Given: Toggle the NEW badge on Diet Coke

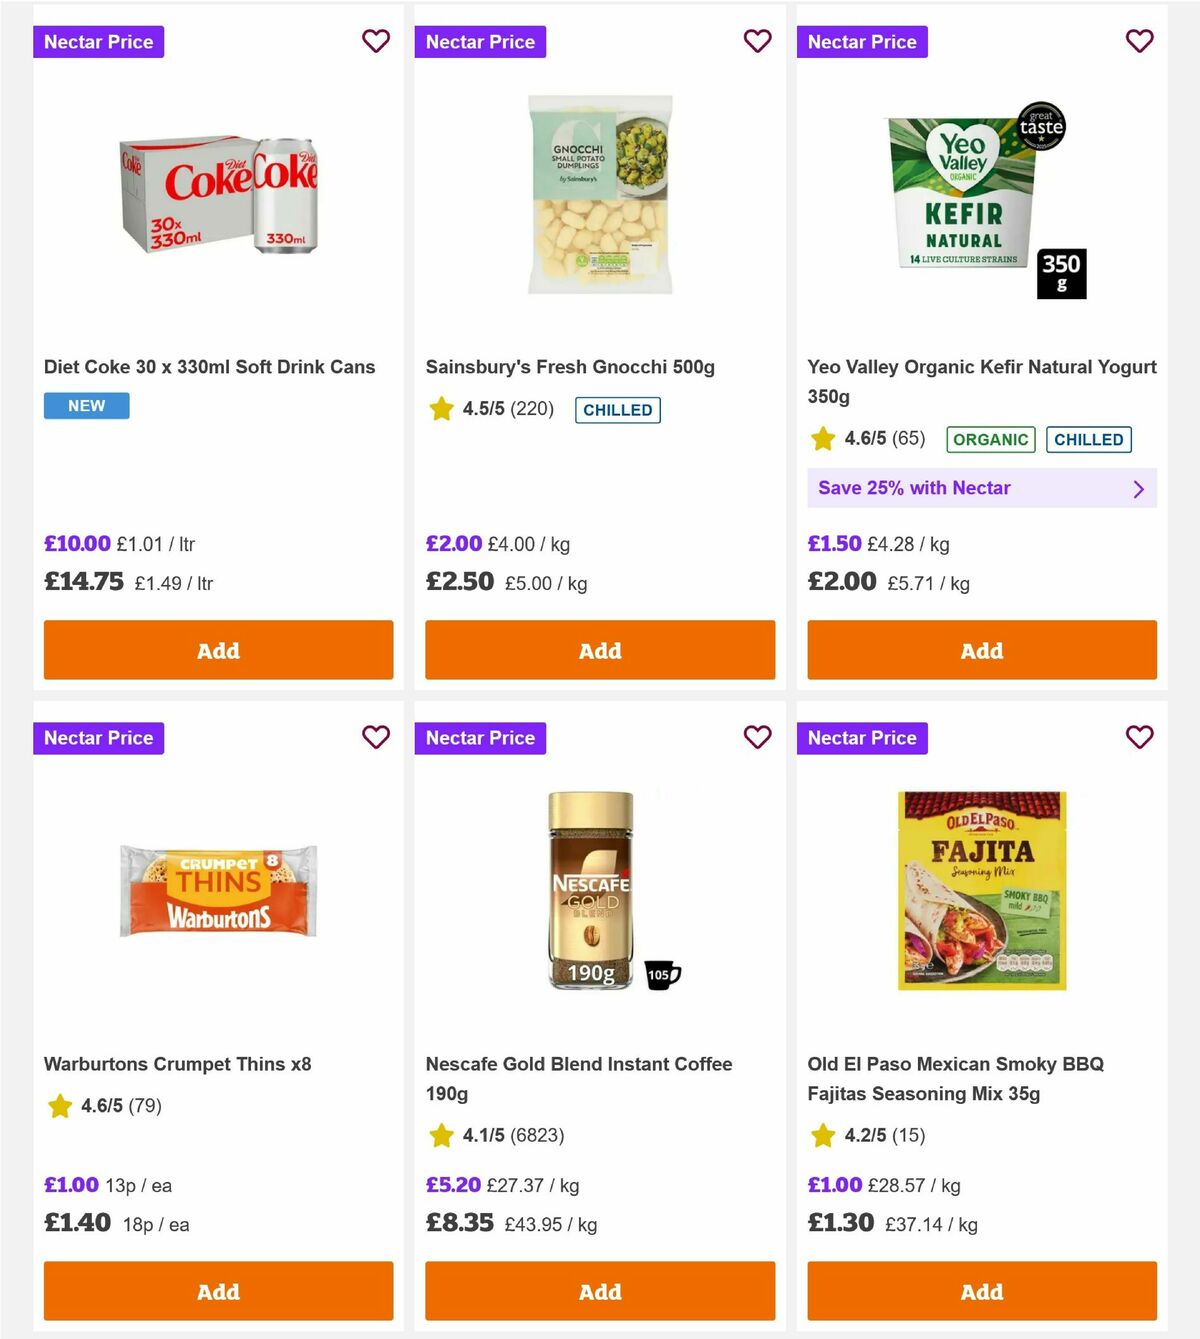Looking at the screenshot, I should click(86, 405).
